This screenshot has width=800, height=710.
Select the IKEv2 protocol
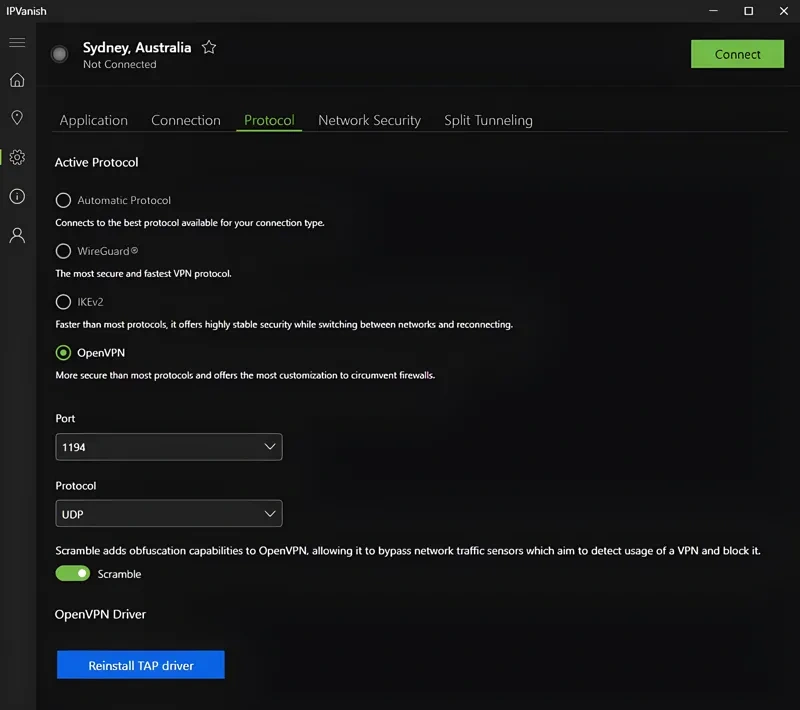pos(63,302)
